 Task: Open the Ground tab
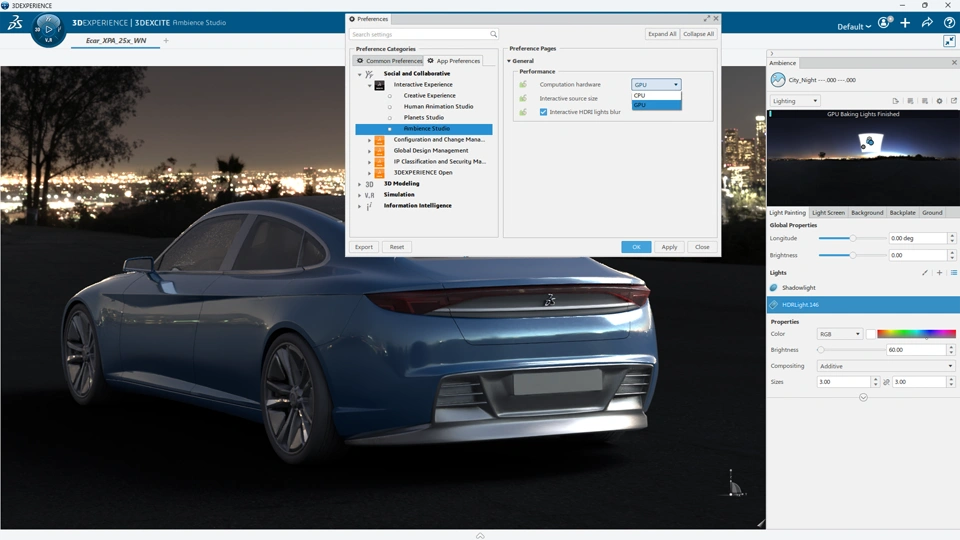(x=932, y=212)
